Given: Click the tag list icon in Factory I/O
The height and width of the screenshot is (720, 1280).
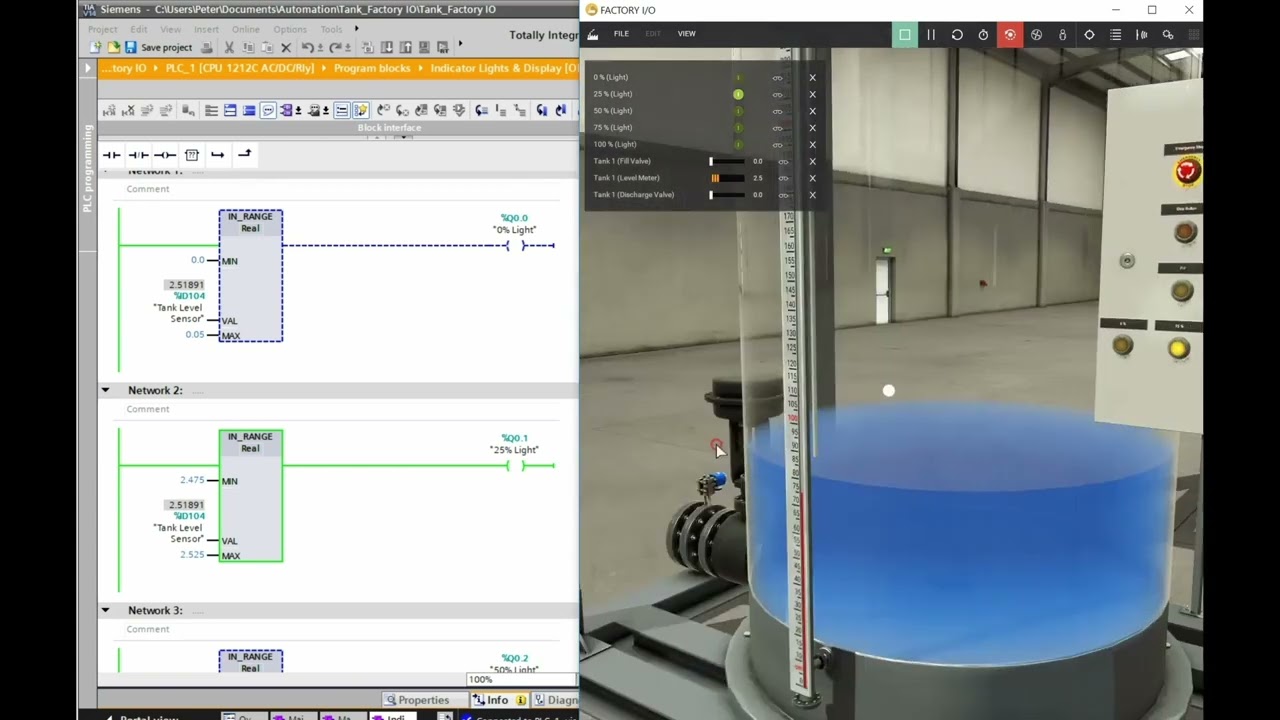Looking at the screenshot, I should point(1115,35).
